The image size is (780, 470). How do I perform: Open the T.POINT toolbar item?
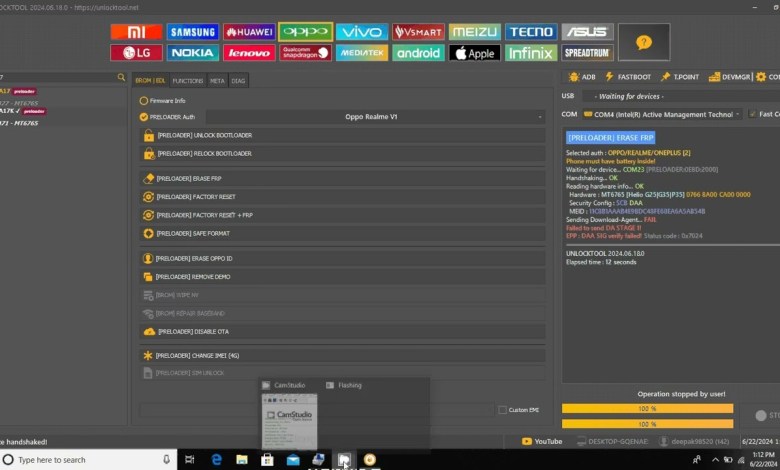click(x=680, y=77)
